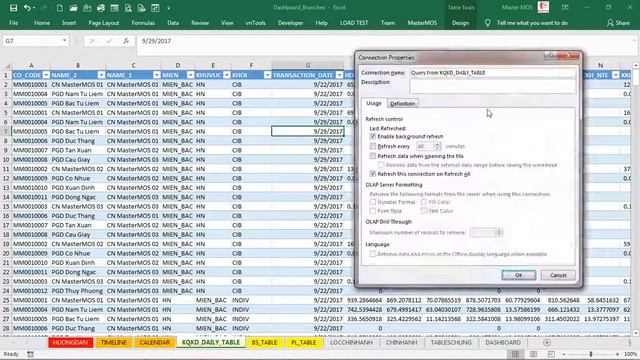
Task: Click the enter checkmark icon beside formula bar
Action: pyautogui.click(x=109, y=41)
